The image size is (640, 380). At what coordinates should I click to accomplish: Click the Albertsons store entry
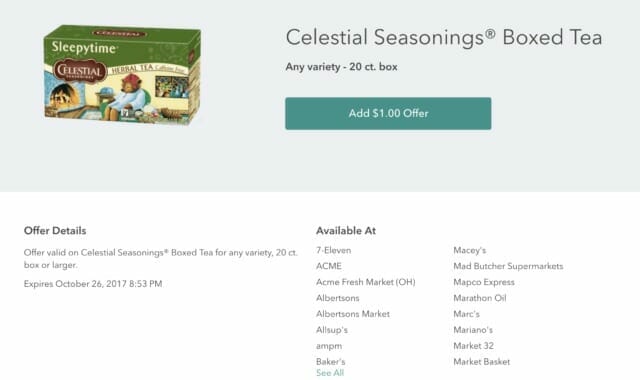pos(338,298)
